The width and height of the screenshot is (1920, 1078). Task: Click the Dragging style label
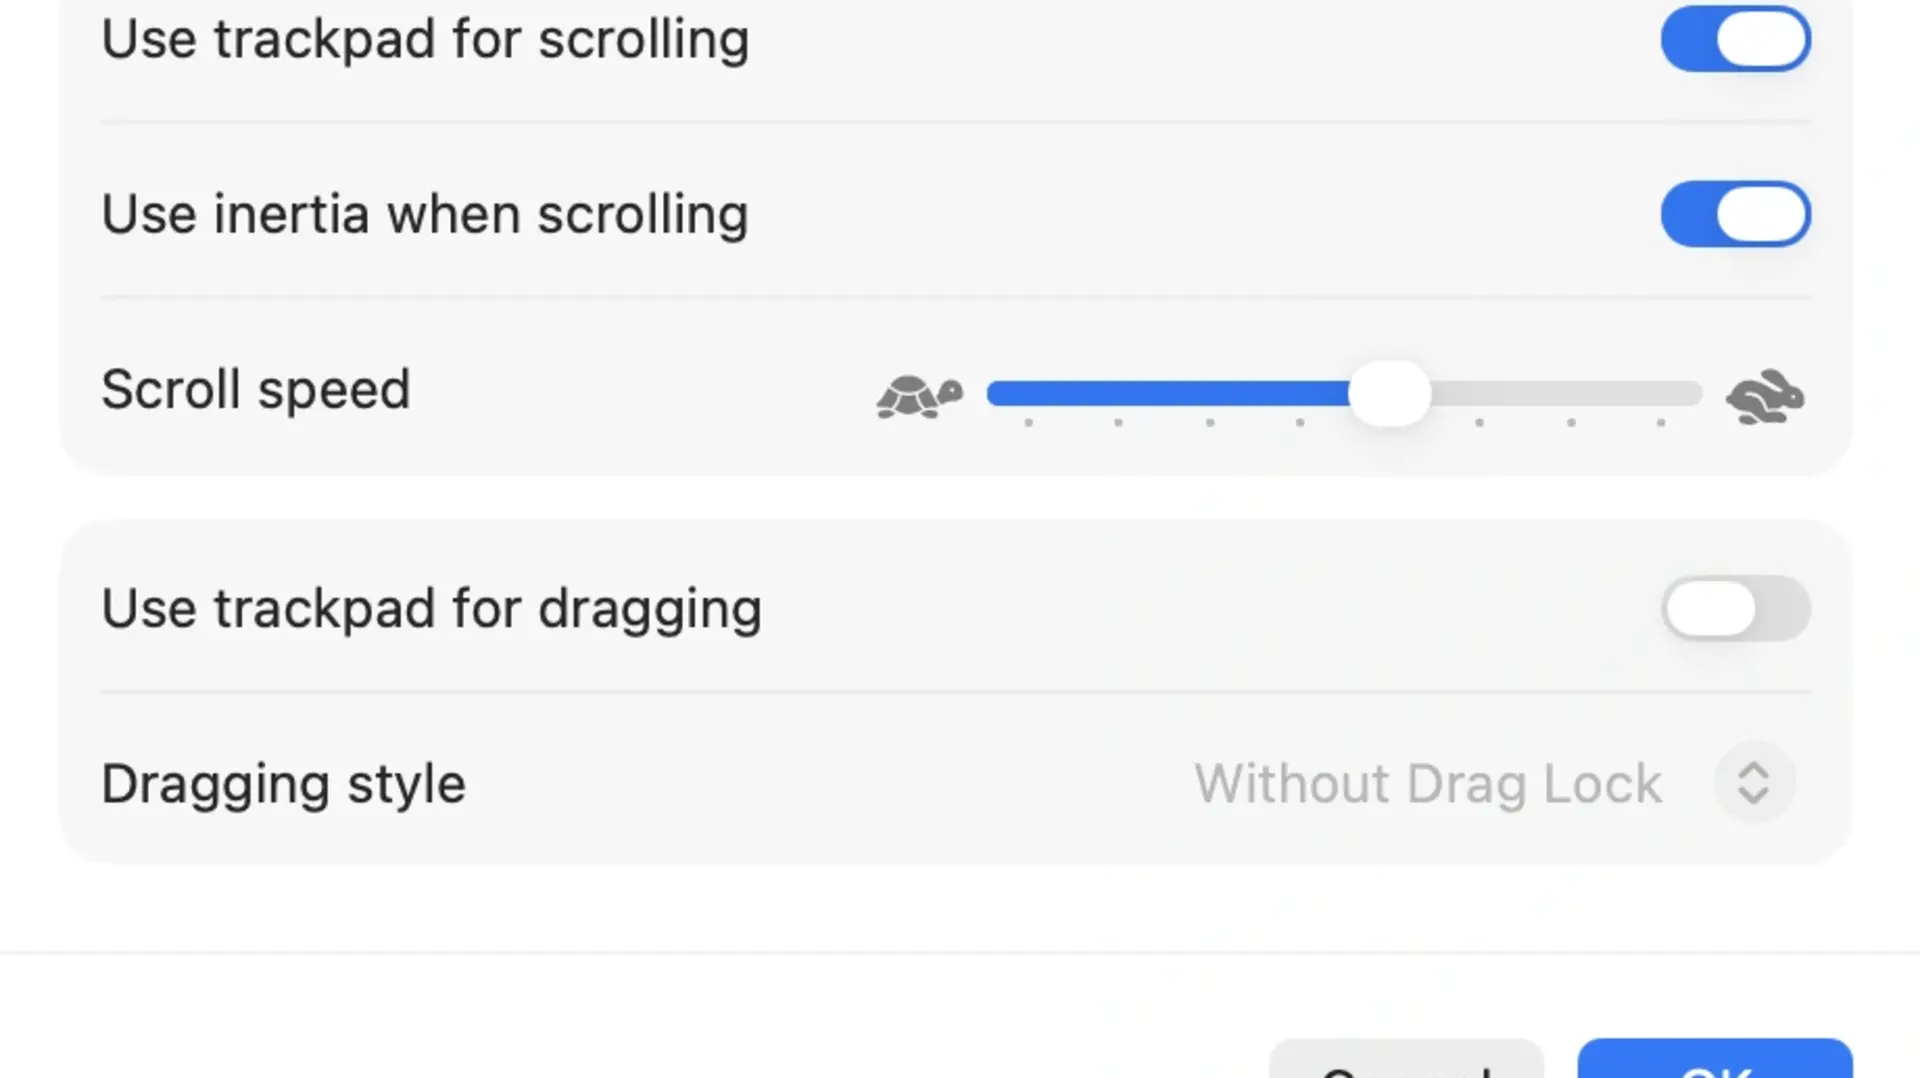[x=283, y=784]
